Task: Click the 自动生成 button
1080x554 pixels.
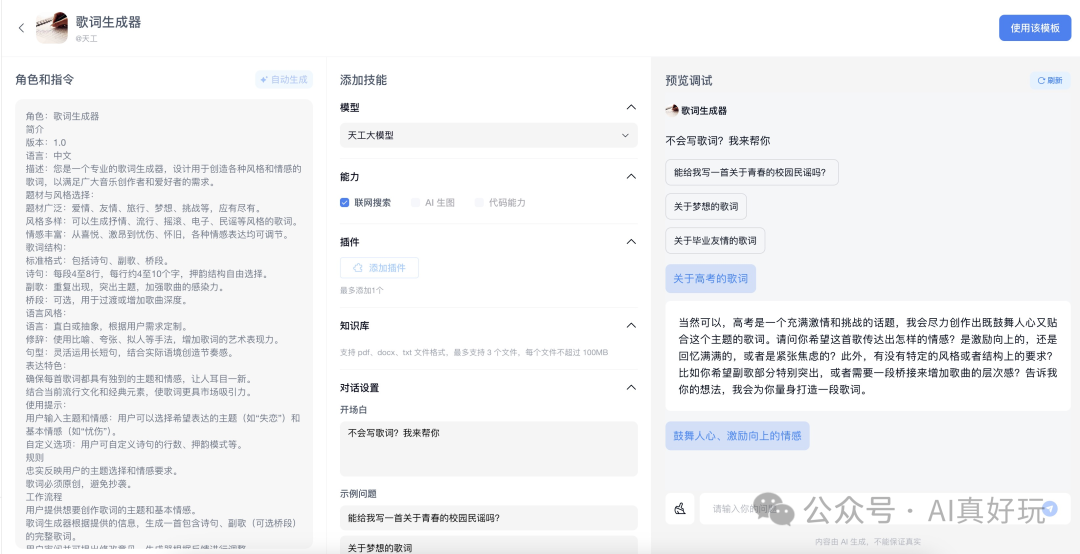Action: [x=284, y=79]
